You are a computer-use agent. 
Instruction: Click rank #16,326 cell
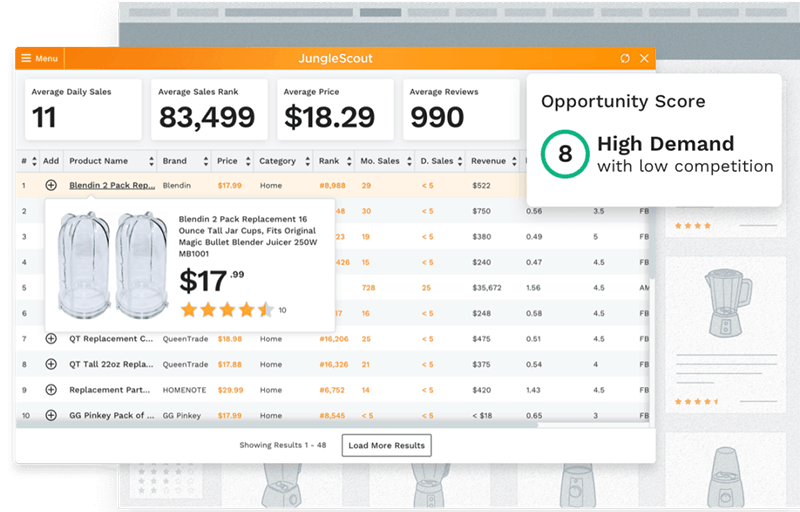(334, 364)
